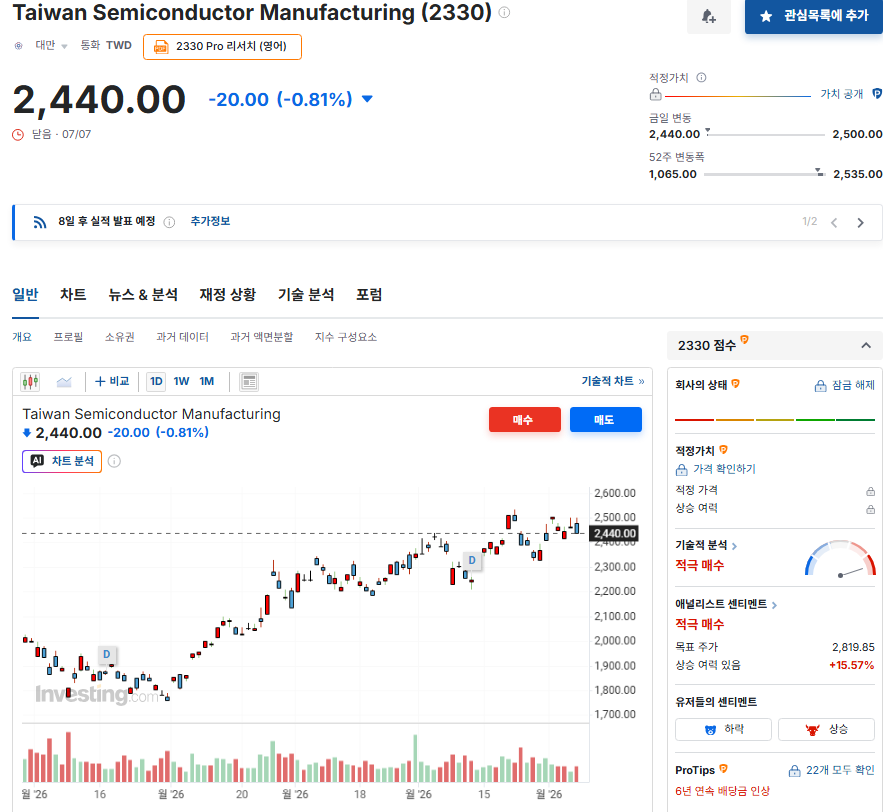
Task: Click the news overlay icon in chart toolbar
Action: (248, 382)
